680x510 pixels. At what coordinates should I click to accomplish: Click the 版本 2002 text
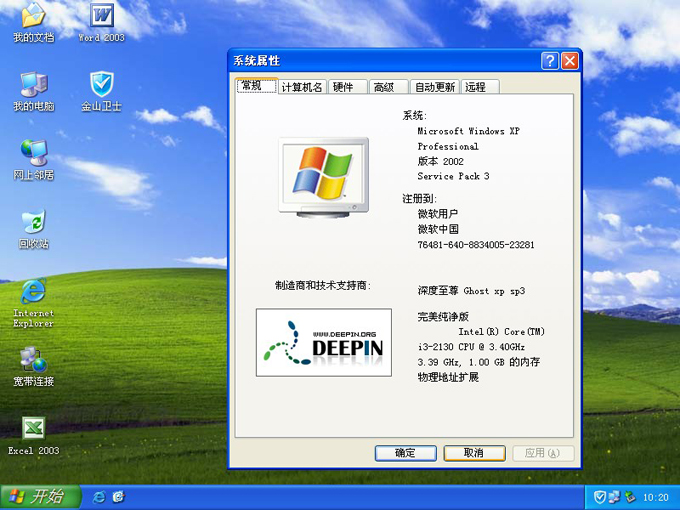440,161
